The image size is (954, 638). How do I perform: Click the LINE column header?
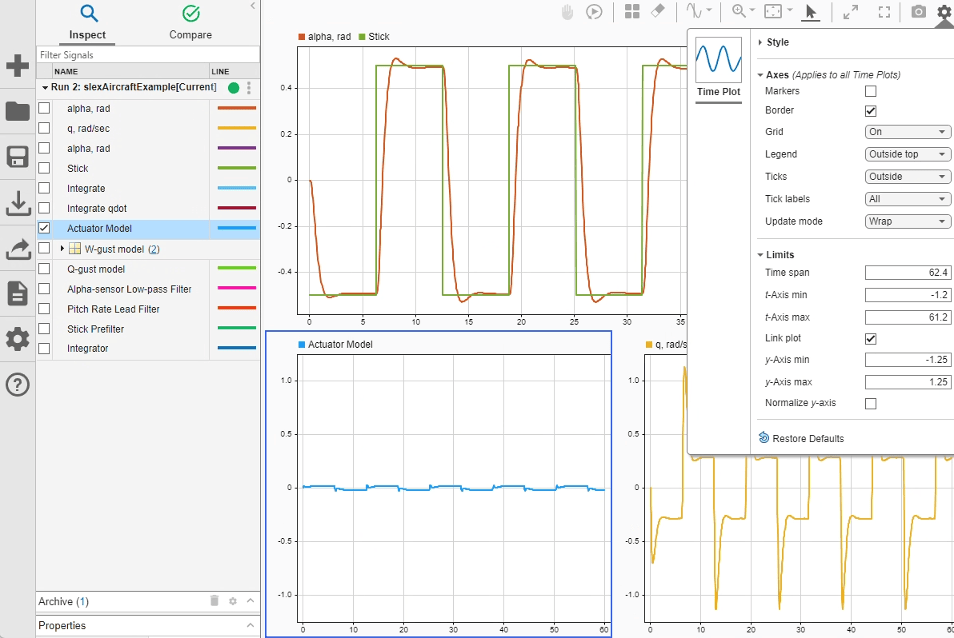pyautogui.click(x=235, y=71)
